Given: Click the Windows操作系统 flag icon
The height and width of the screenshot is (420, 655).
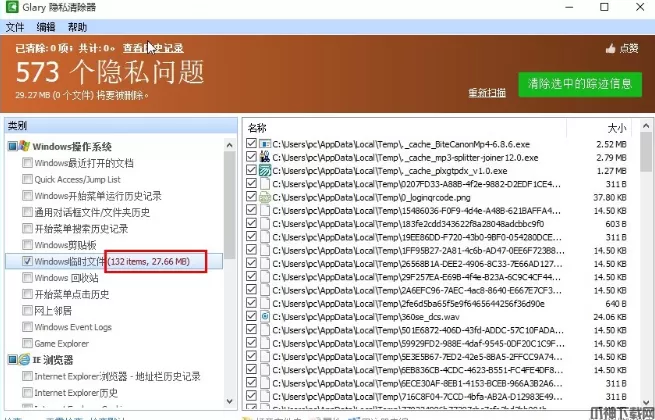Looking at the screenshot, I should click(x=24, y=146).
